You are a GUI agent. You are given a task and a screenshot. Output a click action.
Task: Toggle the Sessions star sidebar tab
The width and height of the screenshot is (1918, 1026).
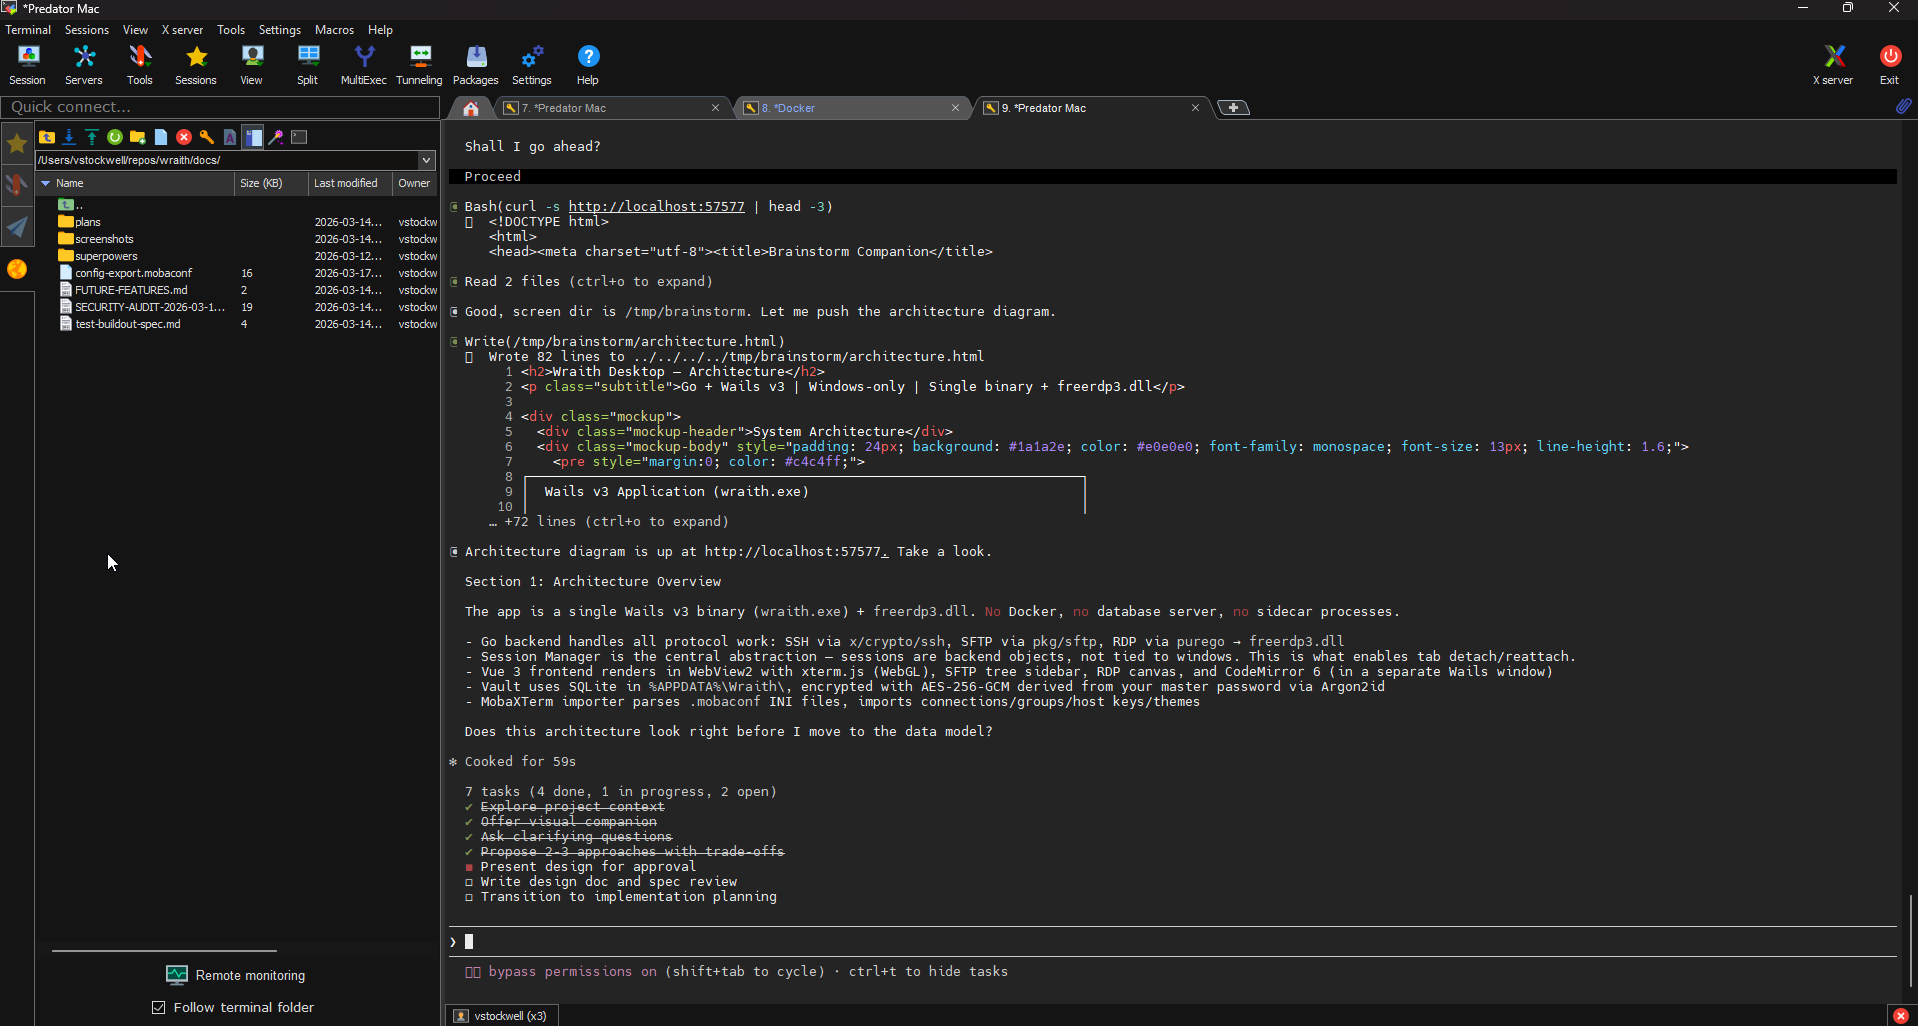(17, 144)
